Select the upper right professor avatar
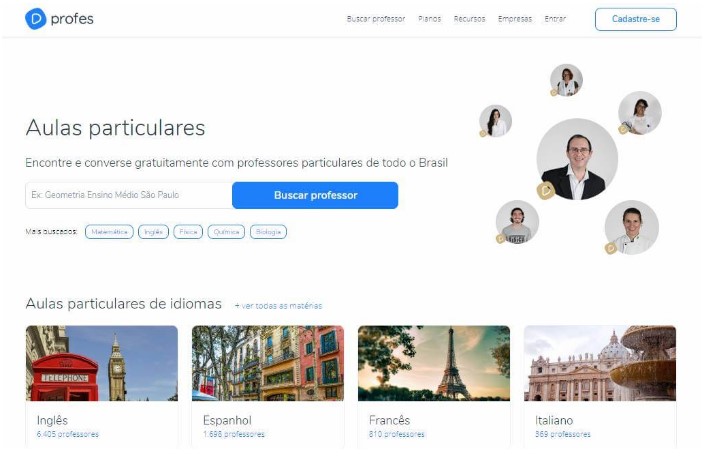The image size is (707, 471). point(640,113)
